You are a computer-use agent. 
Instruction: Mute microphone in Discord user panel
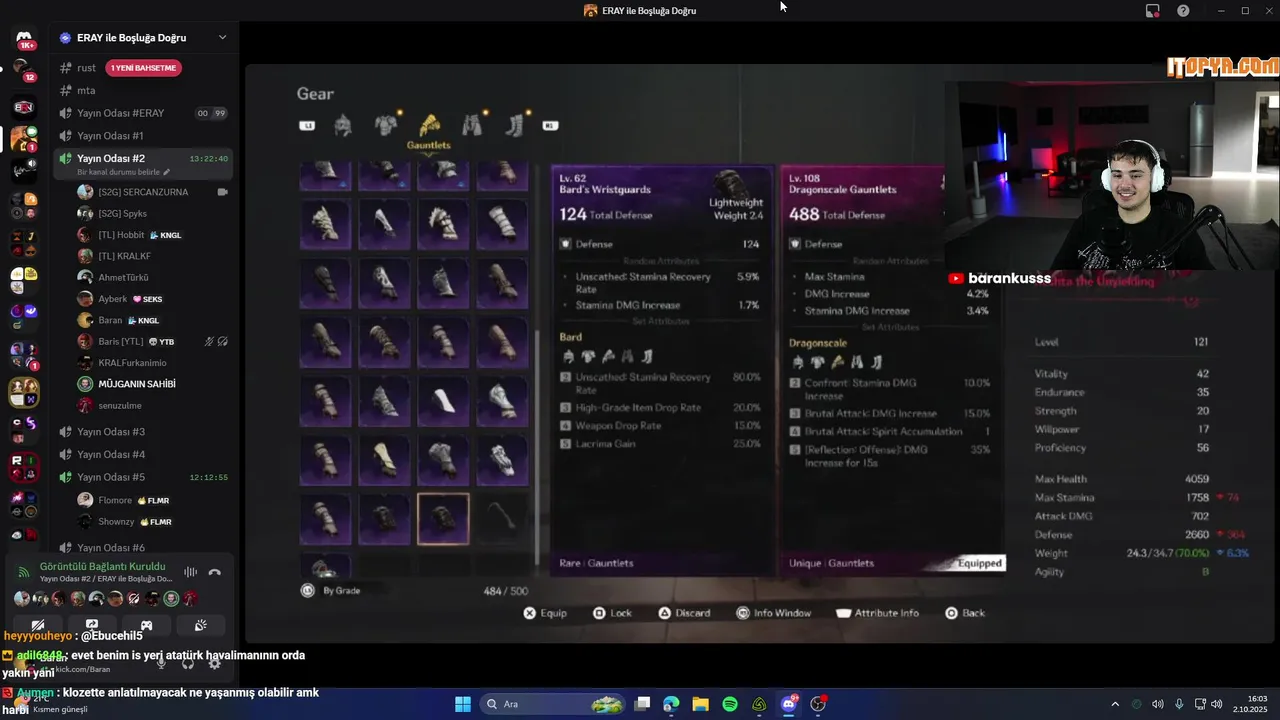coord(162,662)
